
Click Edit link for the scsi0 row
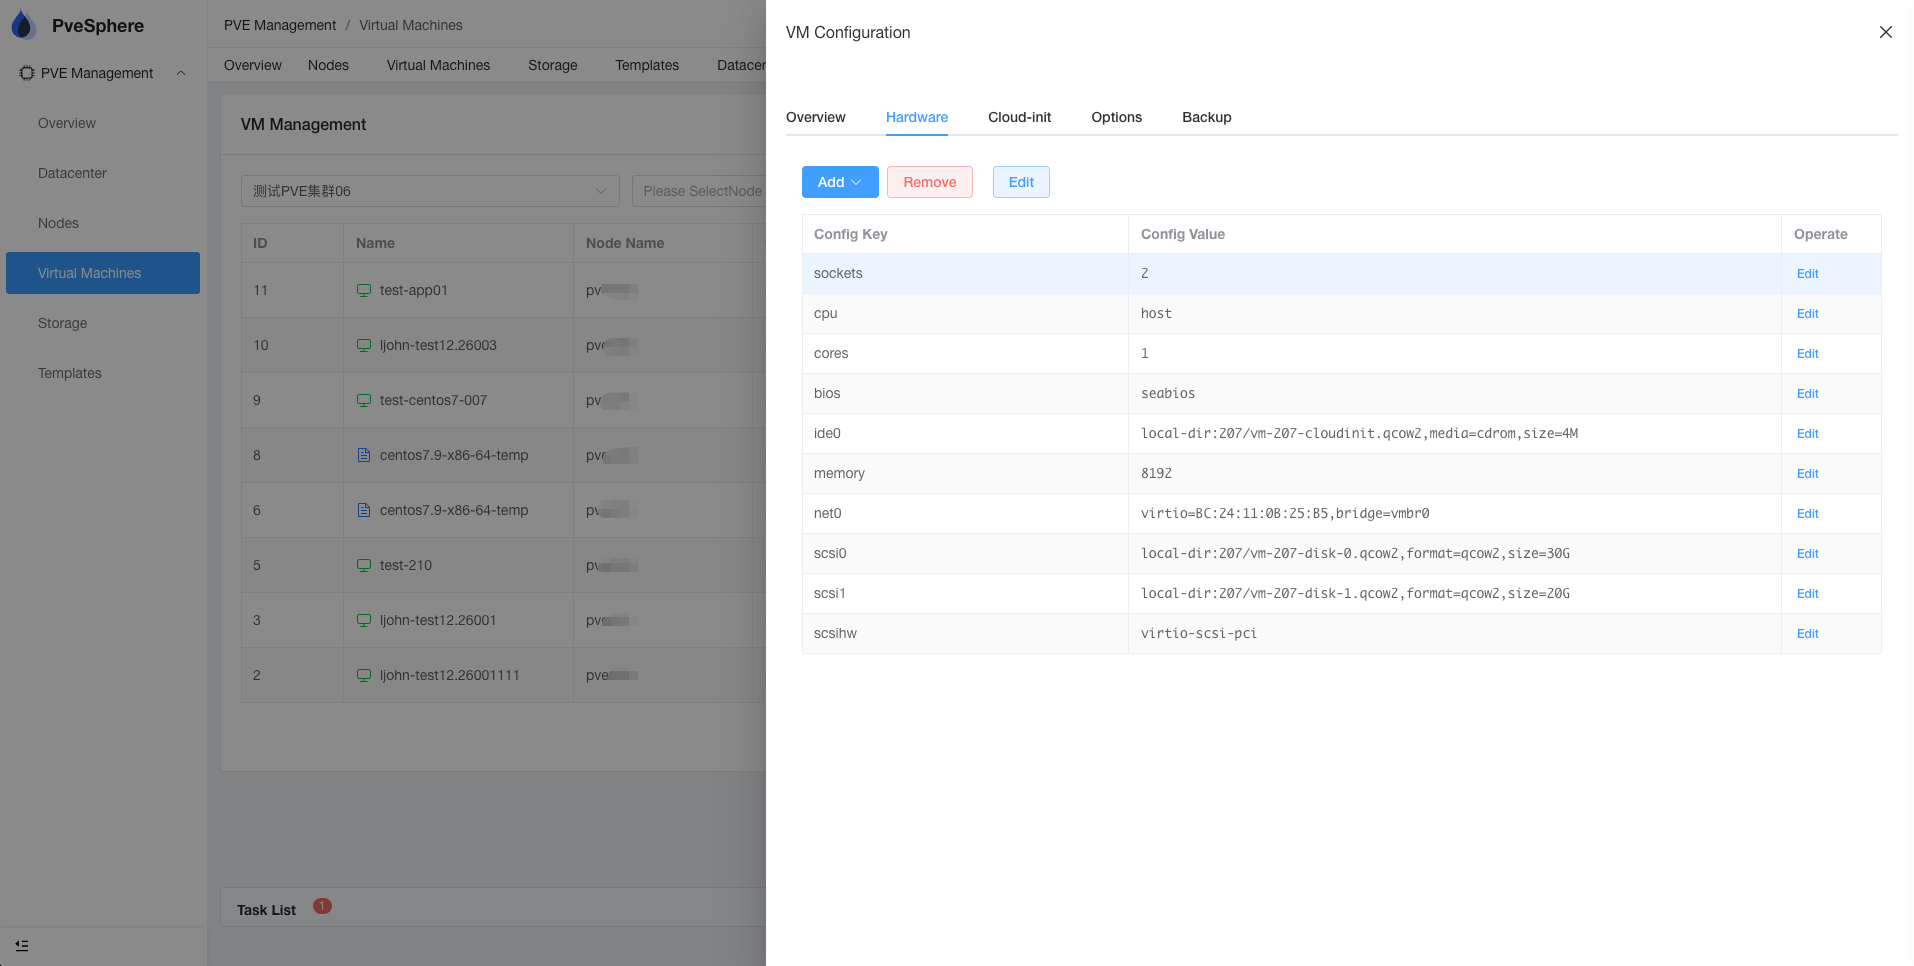point(1807,554)
